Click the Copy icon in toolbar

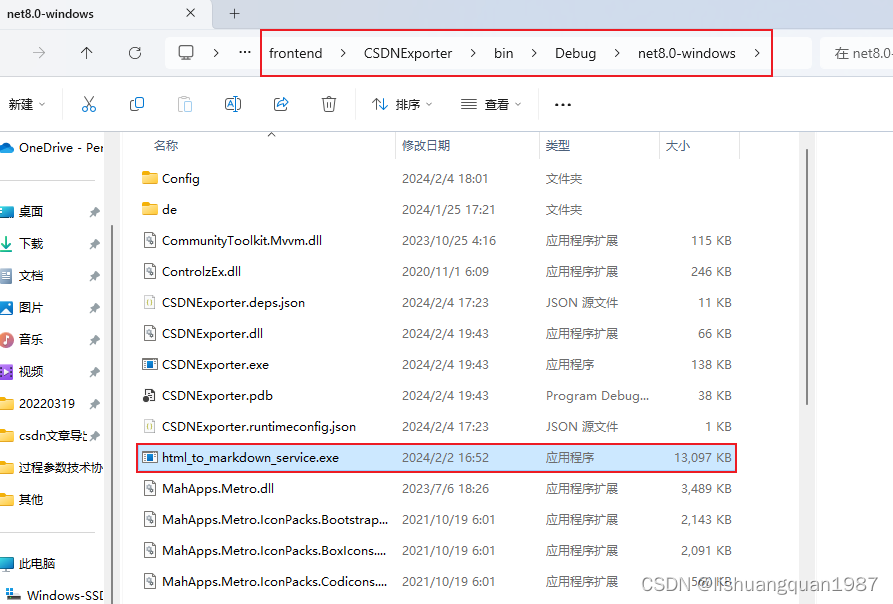click(x=137, y=104)
